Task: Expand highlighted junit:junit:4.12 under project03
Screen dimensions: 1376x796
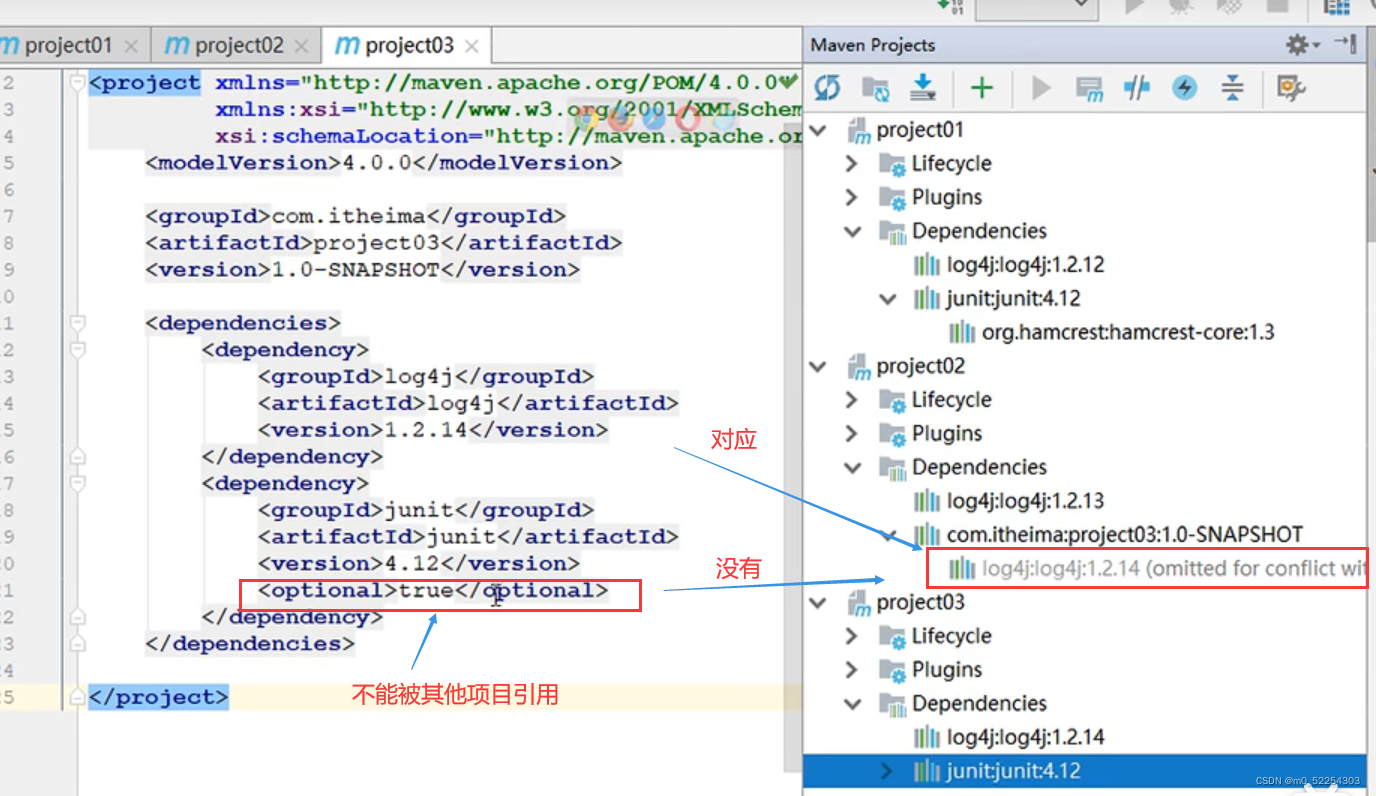Action: tap(887, 771)
